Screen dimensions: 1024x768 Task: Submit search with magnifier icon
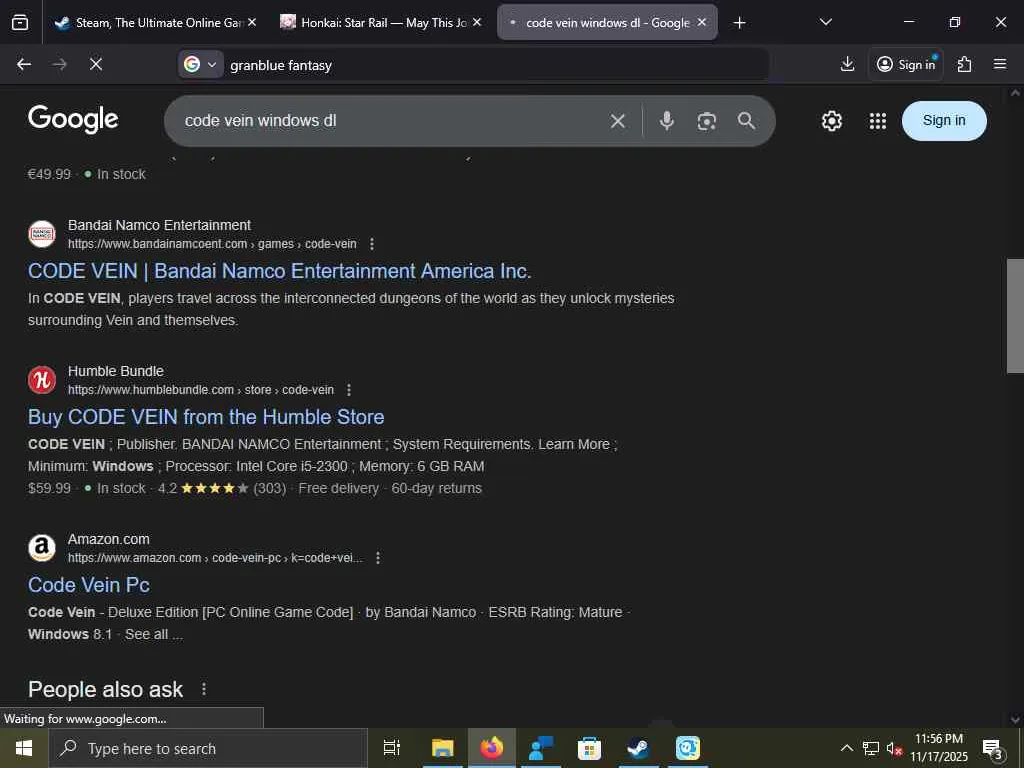pyautogui.click(x=746, y=121)
